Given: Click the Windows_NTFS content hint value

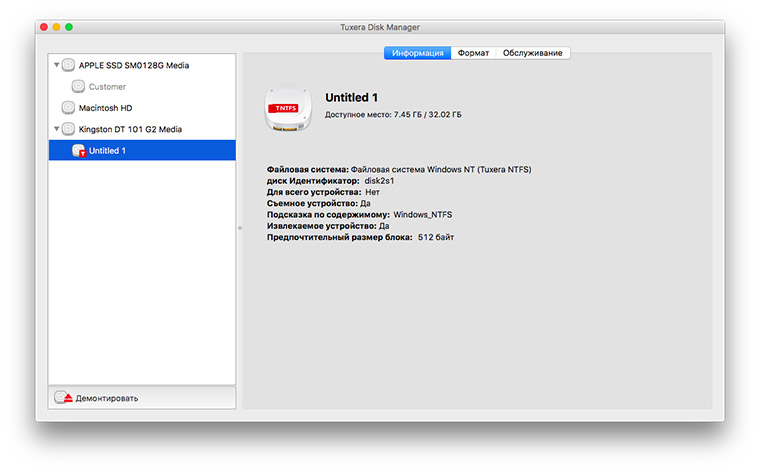Looking at the screenshot, I should [x=423, y=215].
